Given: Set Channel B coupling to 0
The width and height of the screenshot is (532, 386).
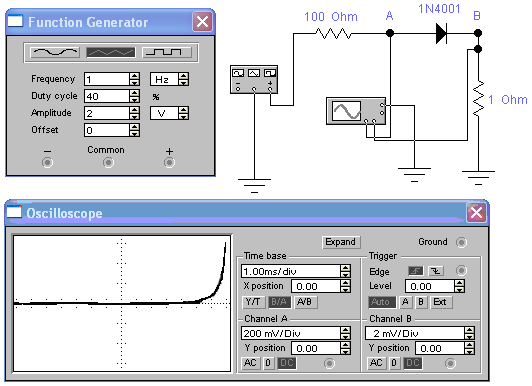Looking at the screenshot, I should [x=394, y=363].
